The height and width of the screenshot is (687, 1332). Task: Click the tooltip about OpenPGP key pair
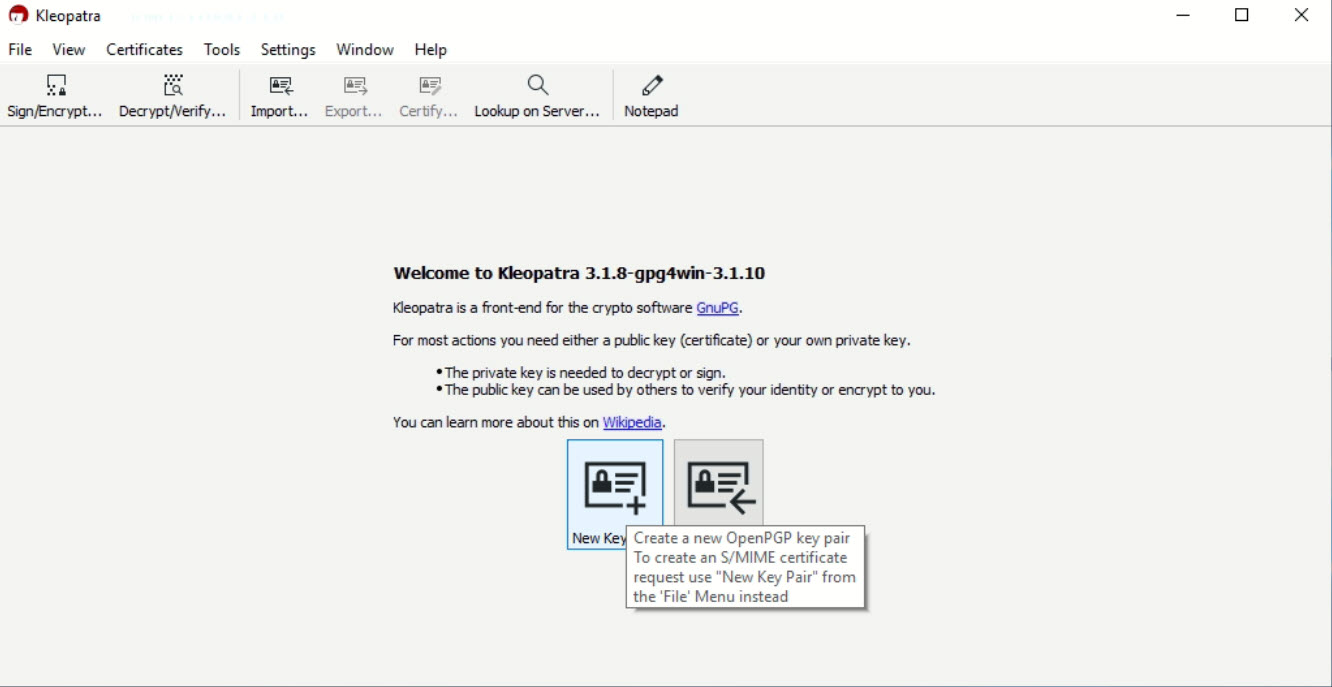pyautogui.click(x=745, y=567)
